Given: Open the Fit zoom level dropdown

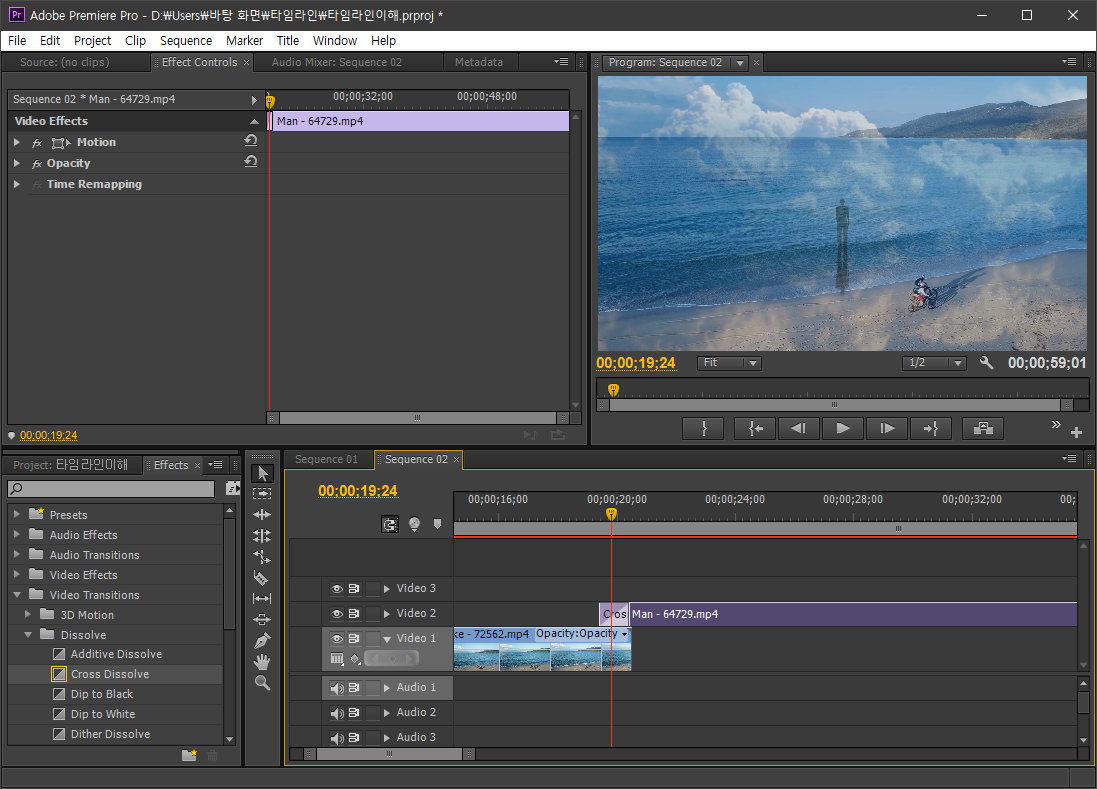Looking at the screenshot, I should [729, 363].
